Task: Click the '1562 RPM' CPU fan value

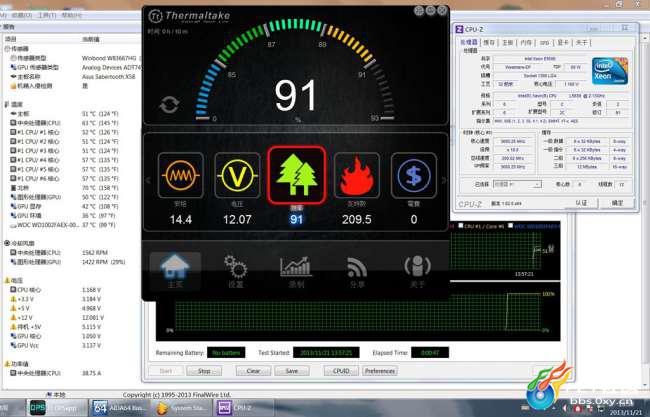Action: [95, 252]
